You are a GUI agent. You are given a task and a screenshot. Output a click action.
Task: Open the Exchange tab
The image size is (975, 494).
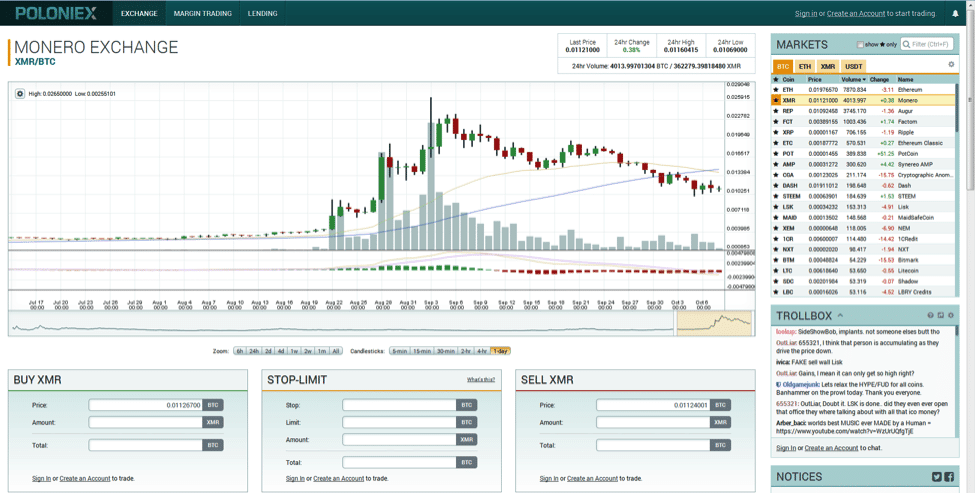pyautogui.click(x=139, y=13)
